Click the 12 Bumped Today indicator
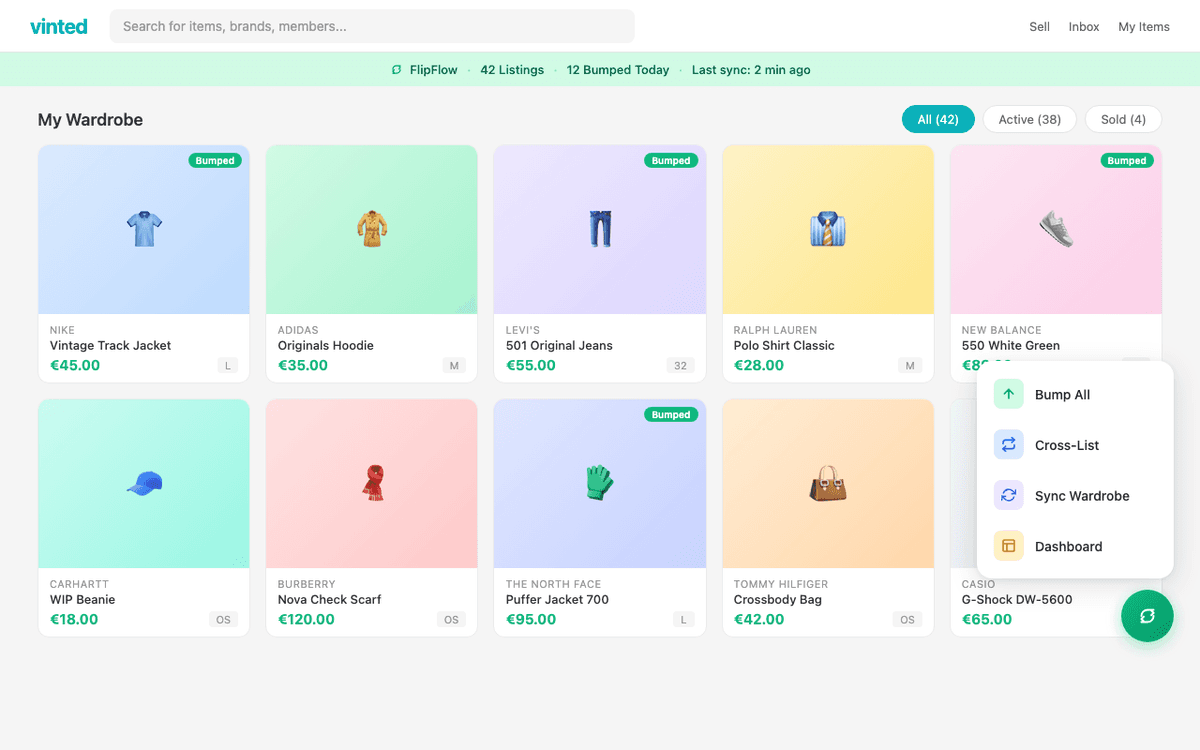Viewport: 1200px width, 750px height. tap(617, 69)
